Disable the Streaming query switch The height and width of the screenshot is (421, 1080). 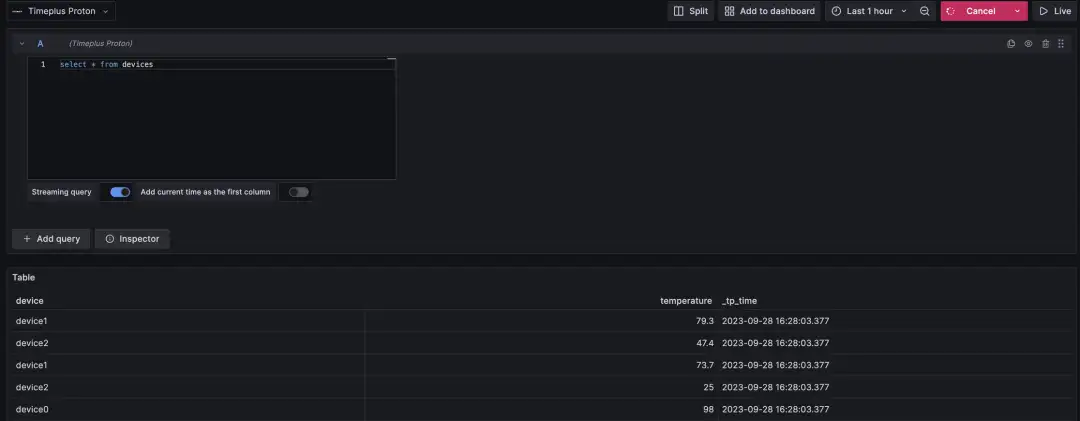[120, 192]
